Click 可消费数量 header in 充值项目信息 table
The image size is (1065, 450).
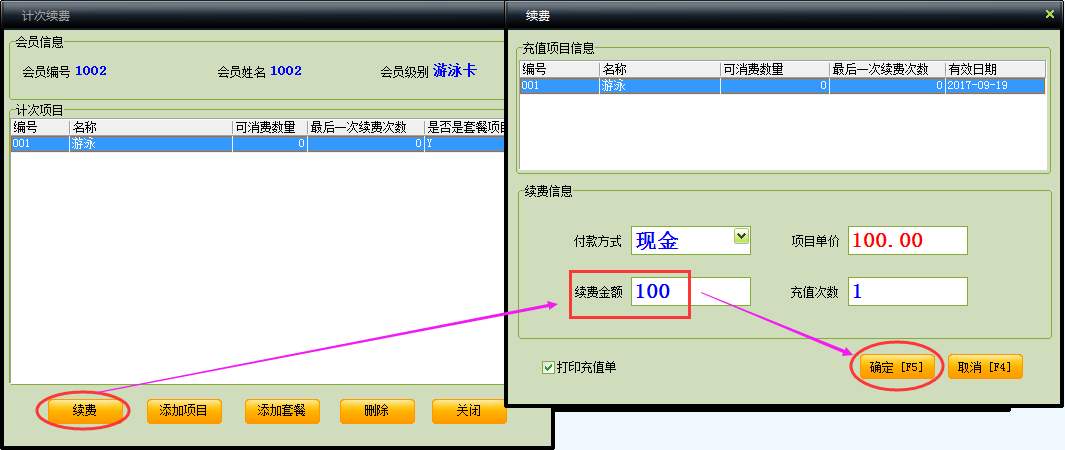click(775, 69)
